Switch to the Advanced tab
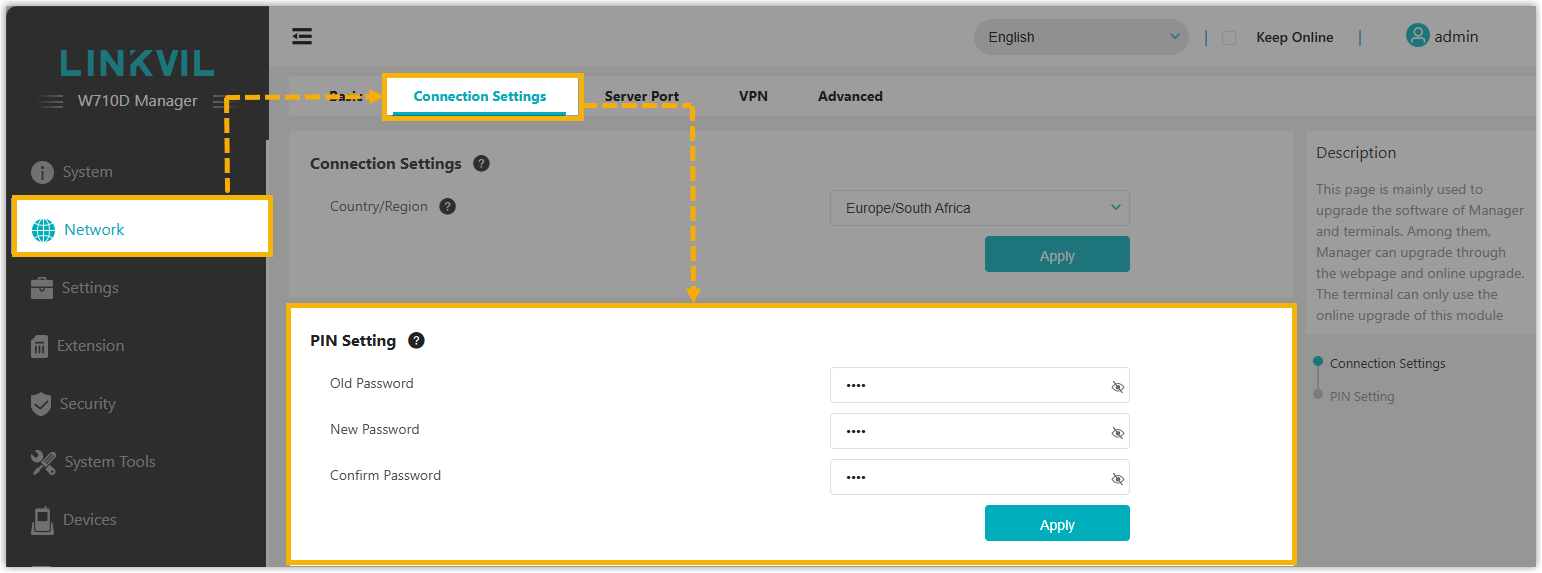The width and height of the screenshot is (1542, 573). tap(850, 97)
